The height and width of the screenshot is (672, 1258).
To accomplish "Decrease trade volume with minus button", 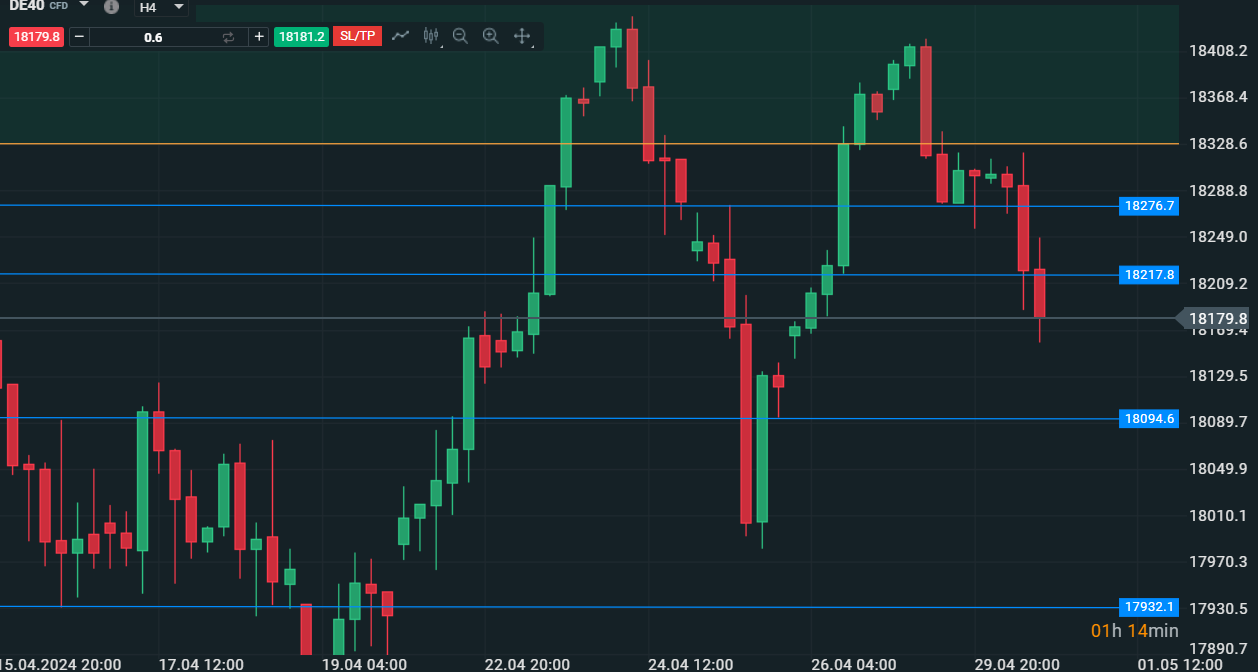I will tap(79, 37).
